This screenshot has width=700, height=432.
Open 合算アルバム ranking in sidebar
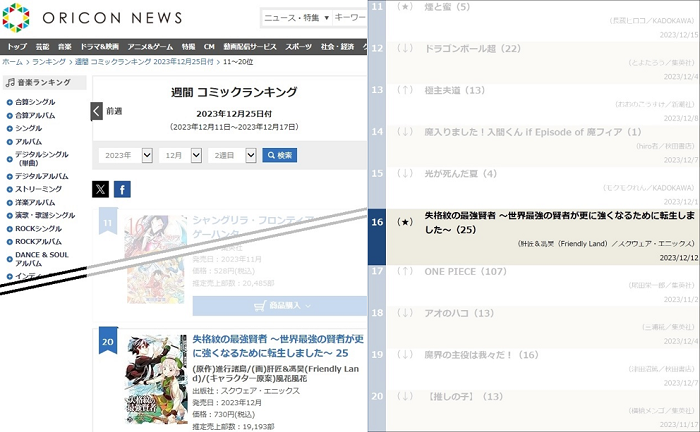(35, 115)
